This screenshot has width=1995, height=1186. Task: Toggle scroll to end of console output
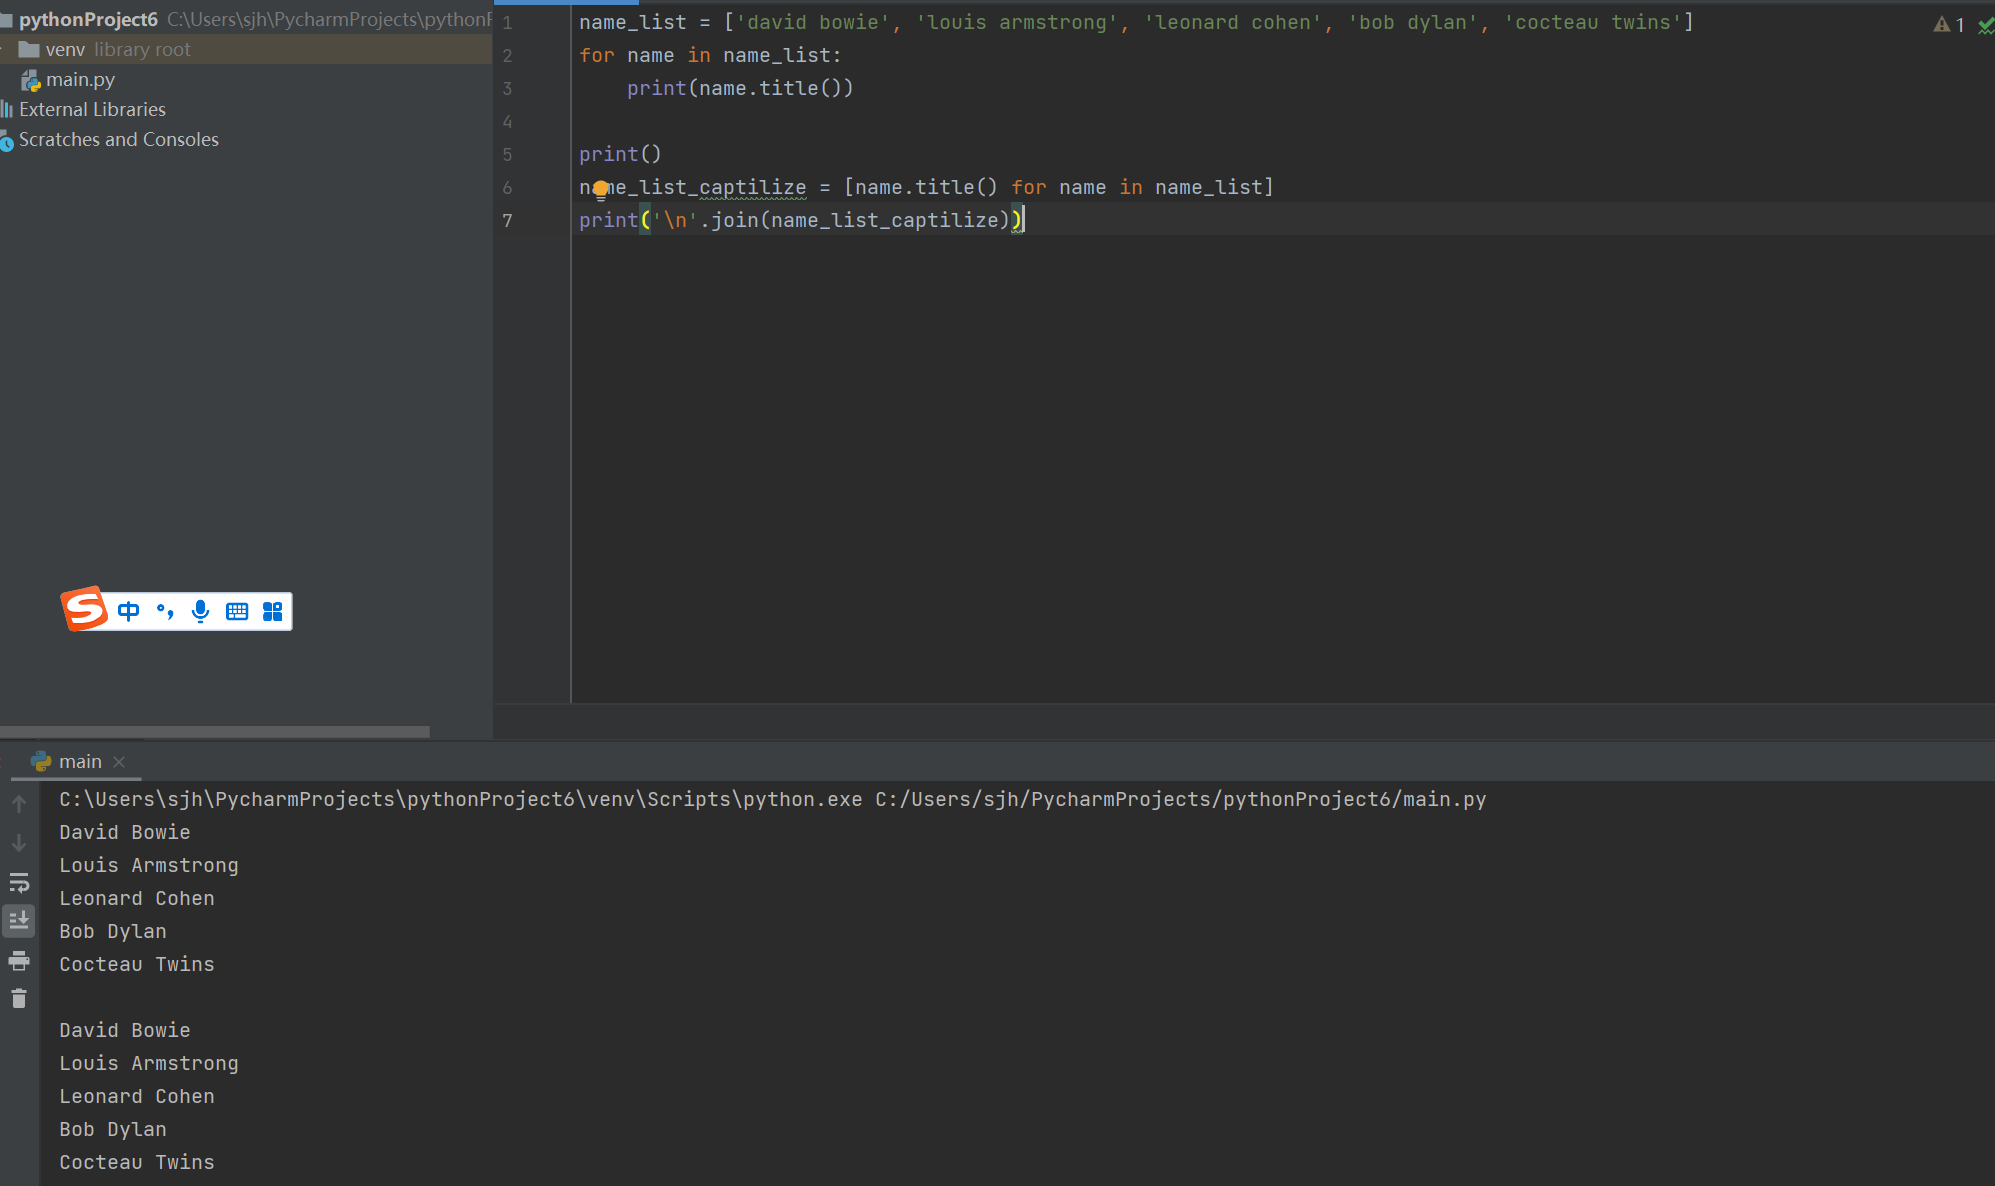tap(19, 920)
